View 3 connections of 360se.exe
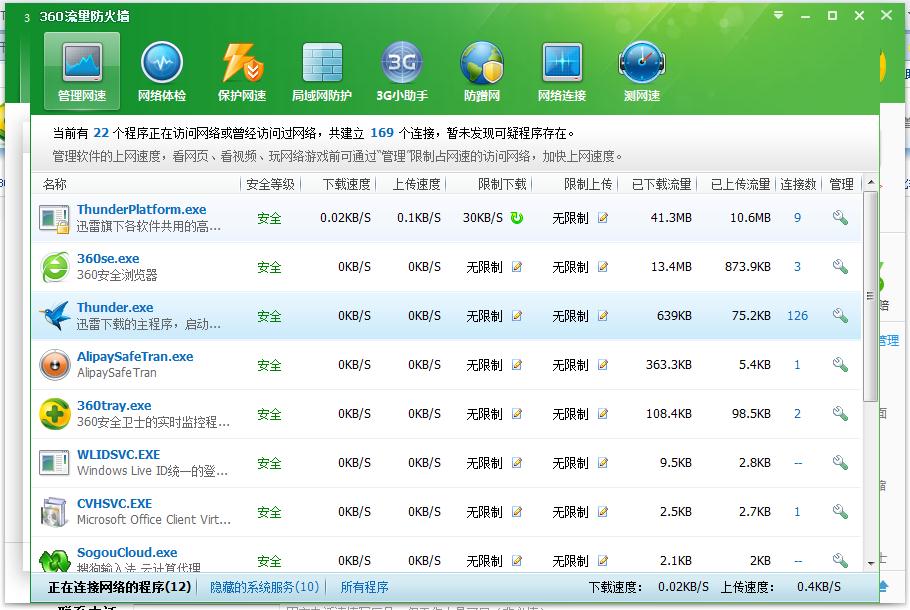The height and width of the screenshot is (610, 910). click(797, 267)
